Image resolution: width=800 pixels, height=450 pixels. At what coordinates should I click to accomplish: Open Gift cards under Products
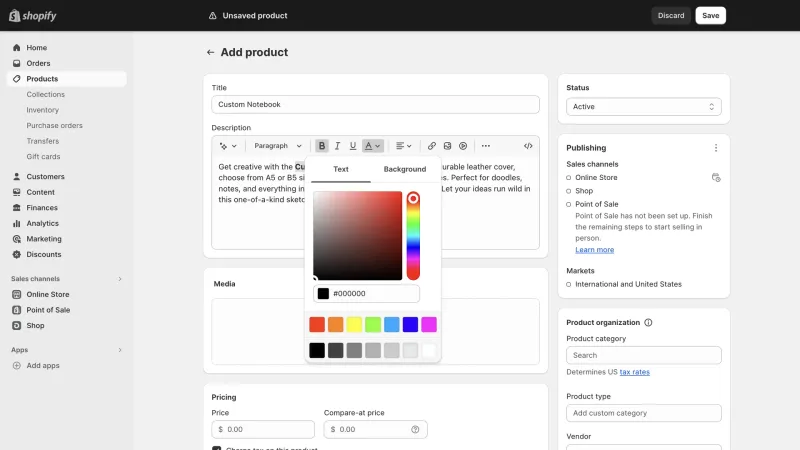(x=43, y=157)
